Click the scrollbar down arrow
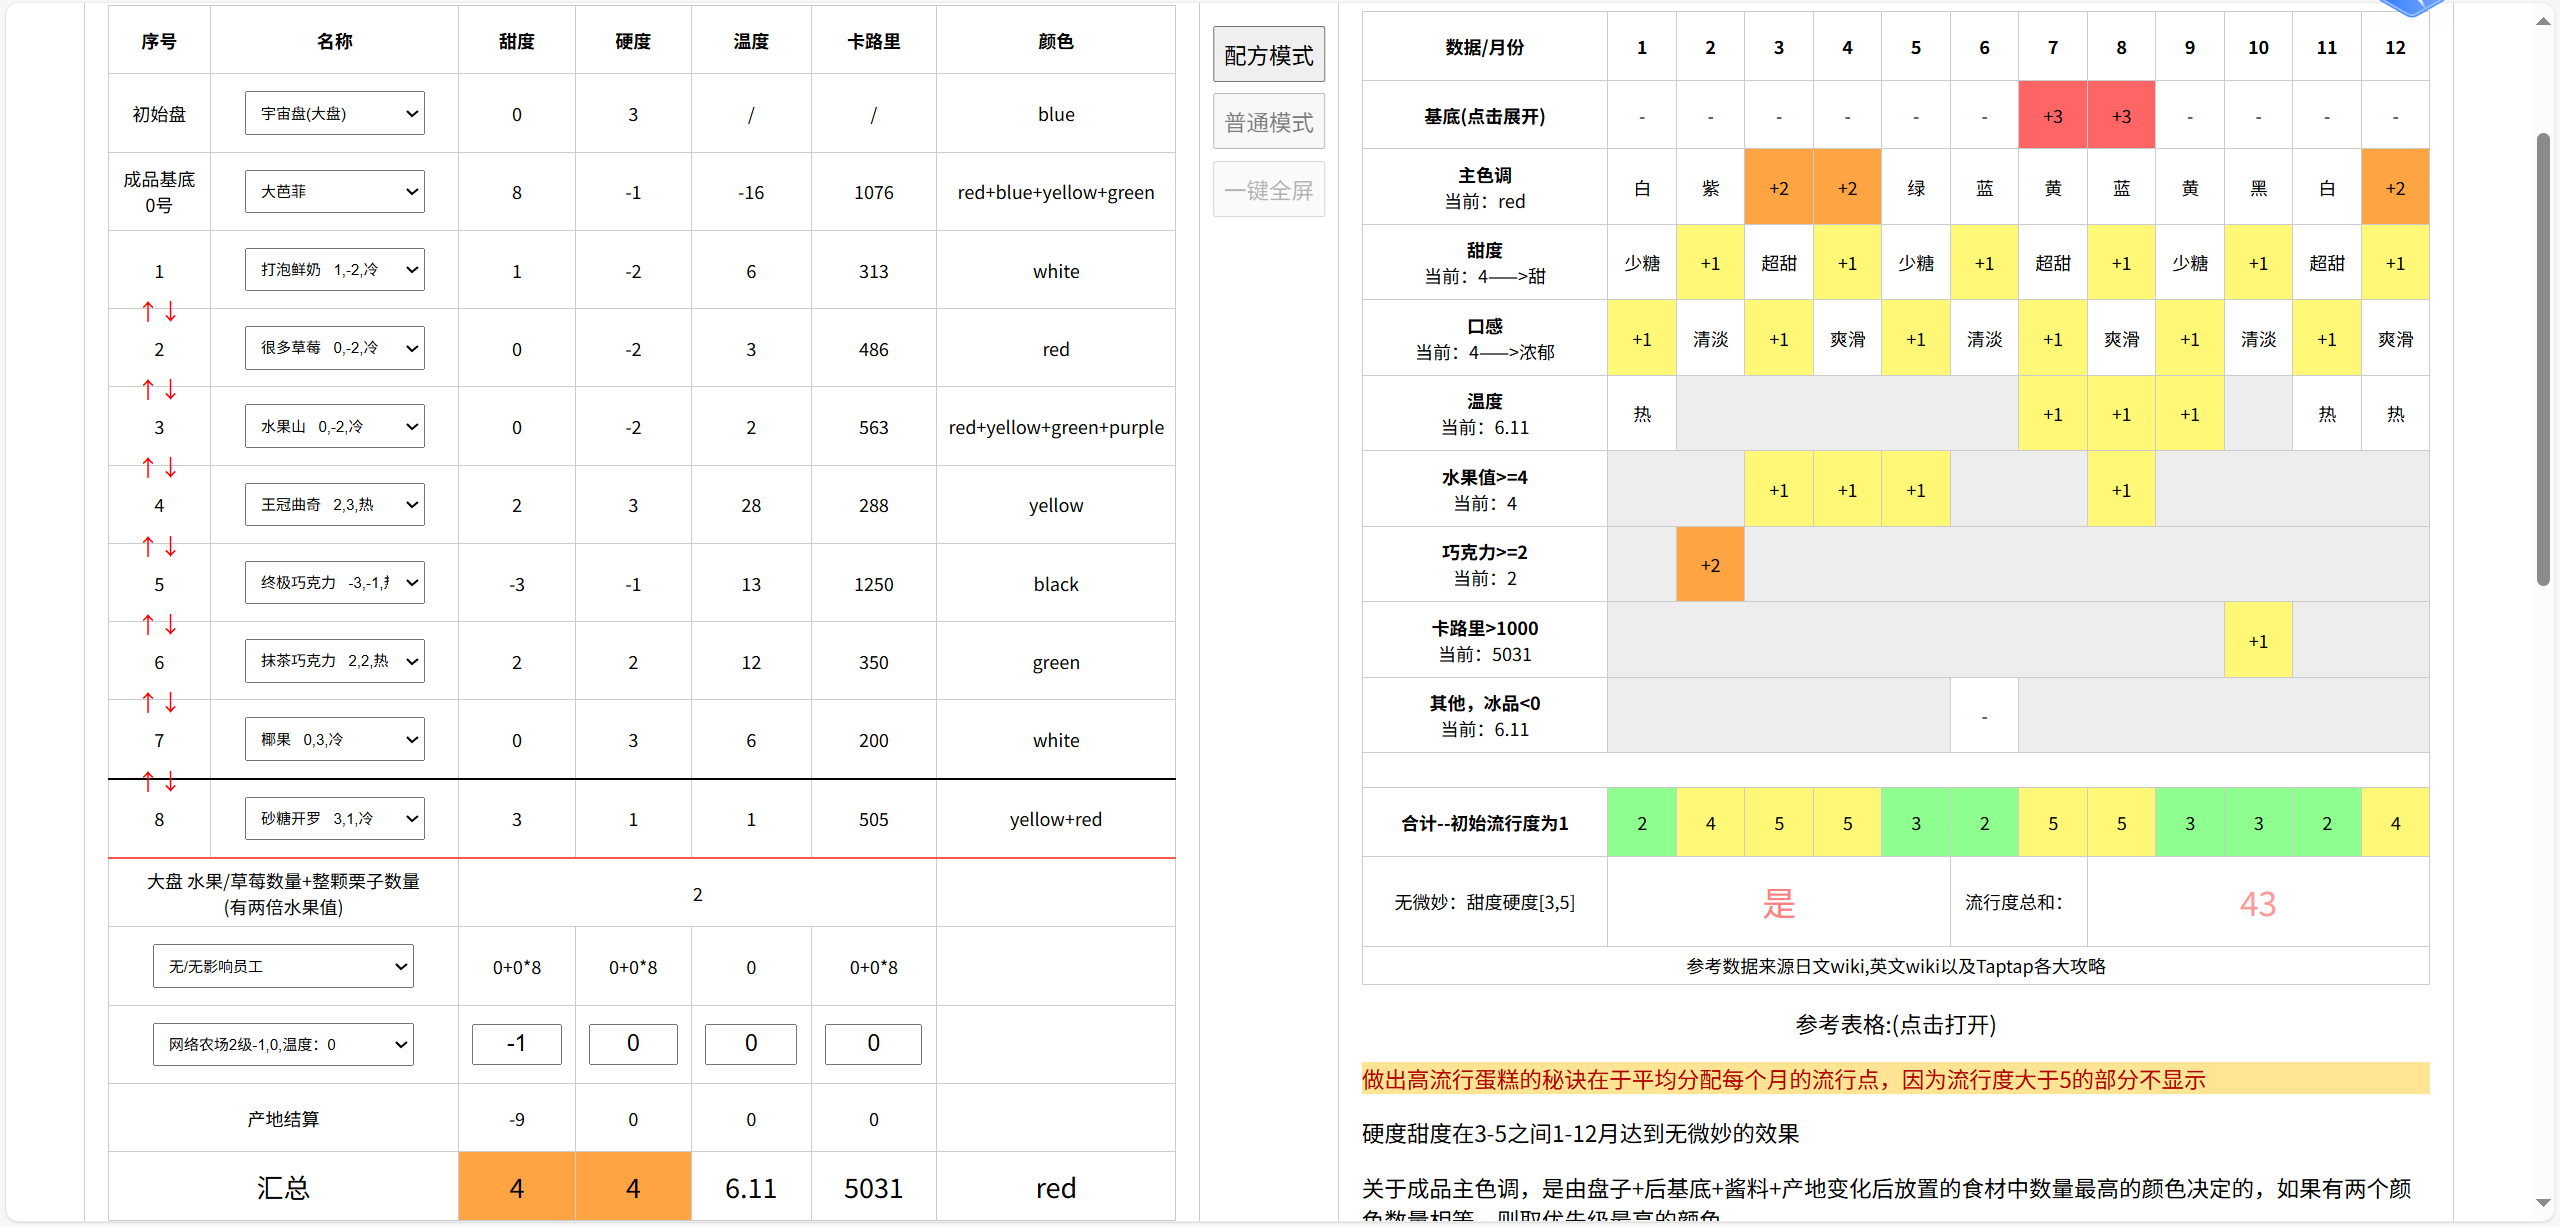This screenshot has width=2560, height=1227. pos(2543,1203)
